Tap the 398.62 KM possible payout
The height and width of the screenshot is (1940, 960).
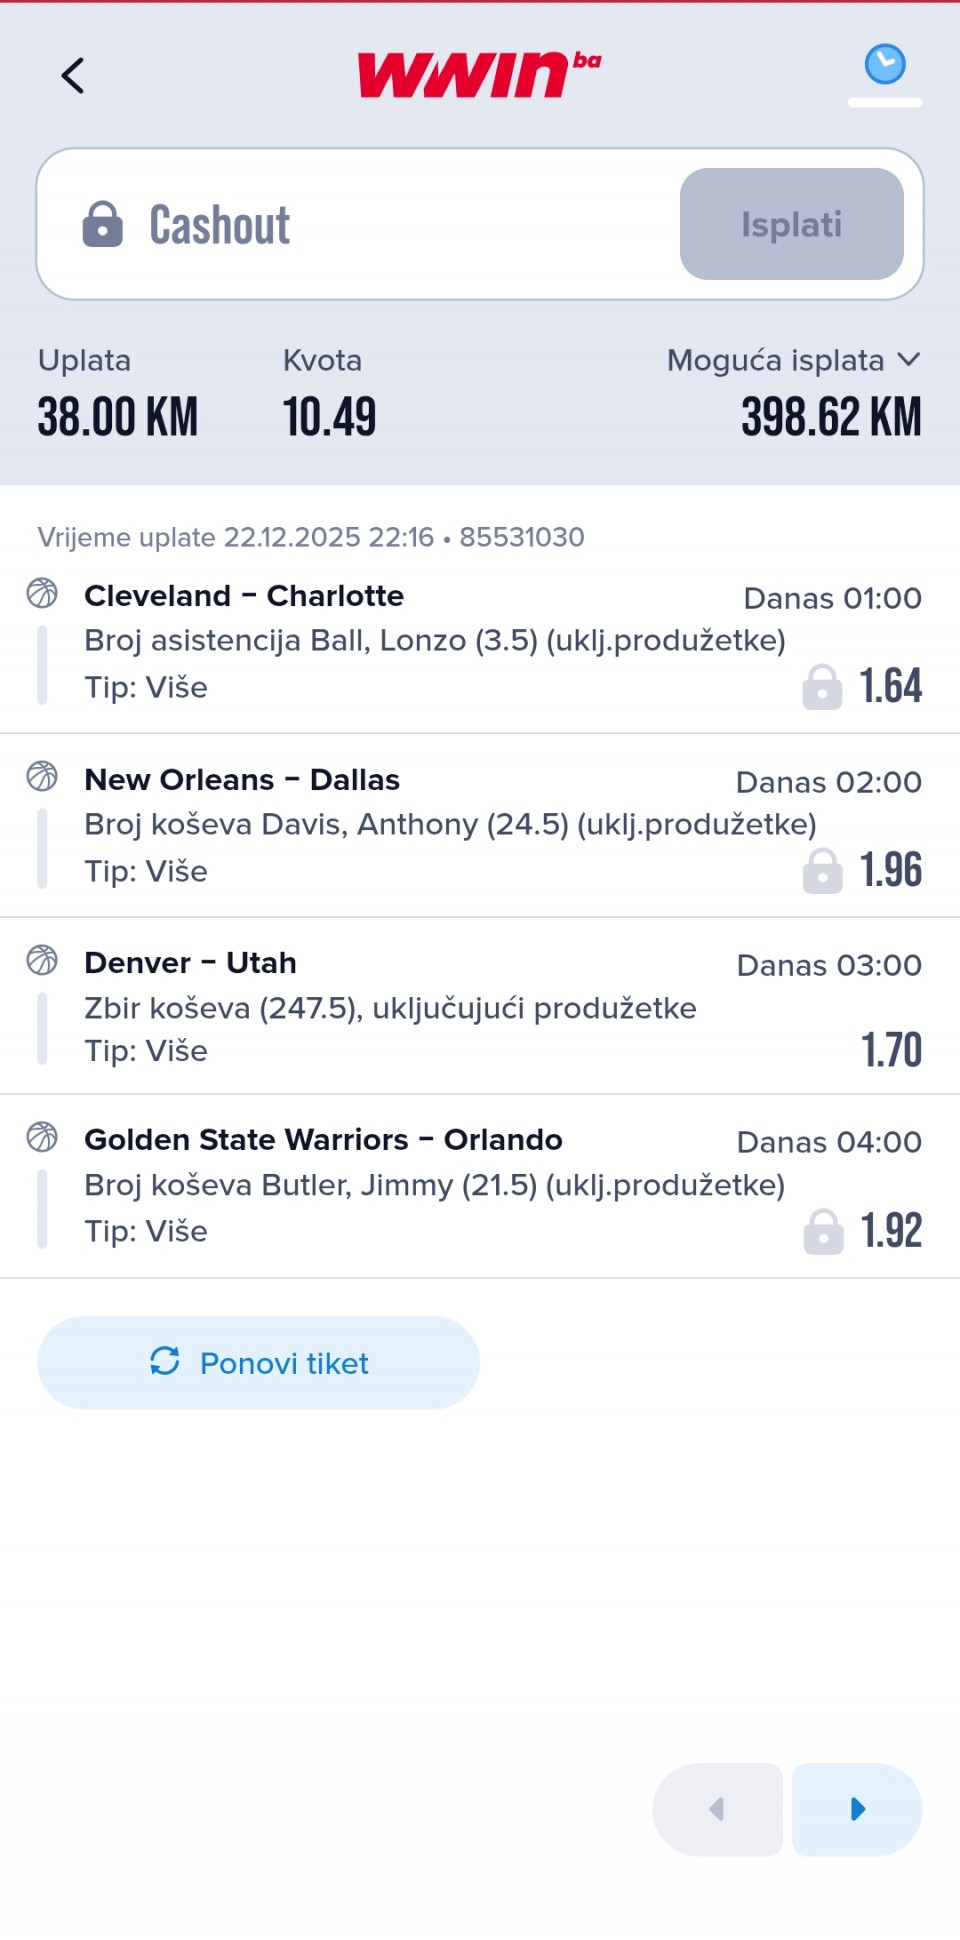(831, 417)
